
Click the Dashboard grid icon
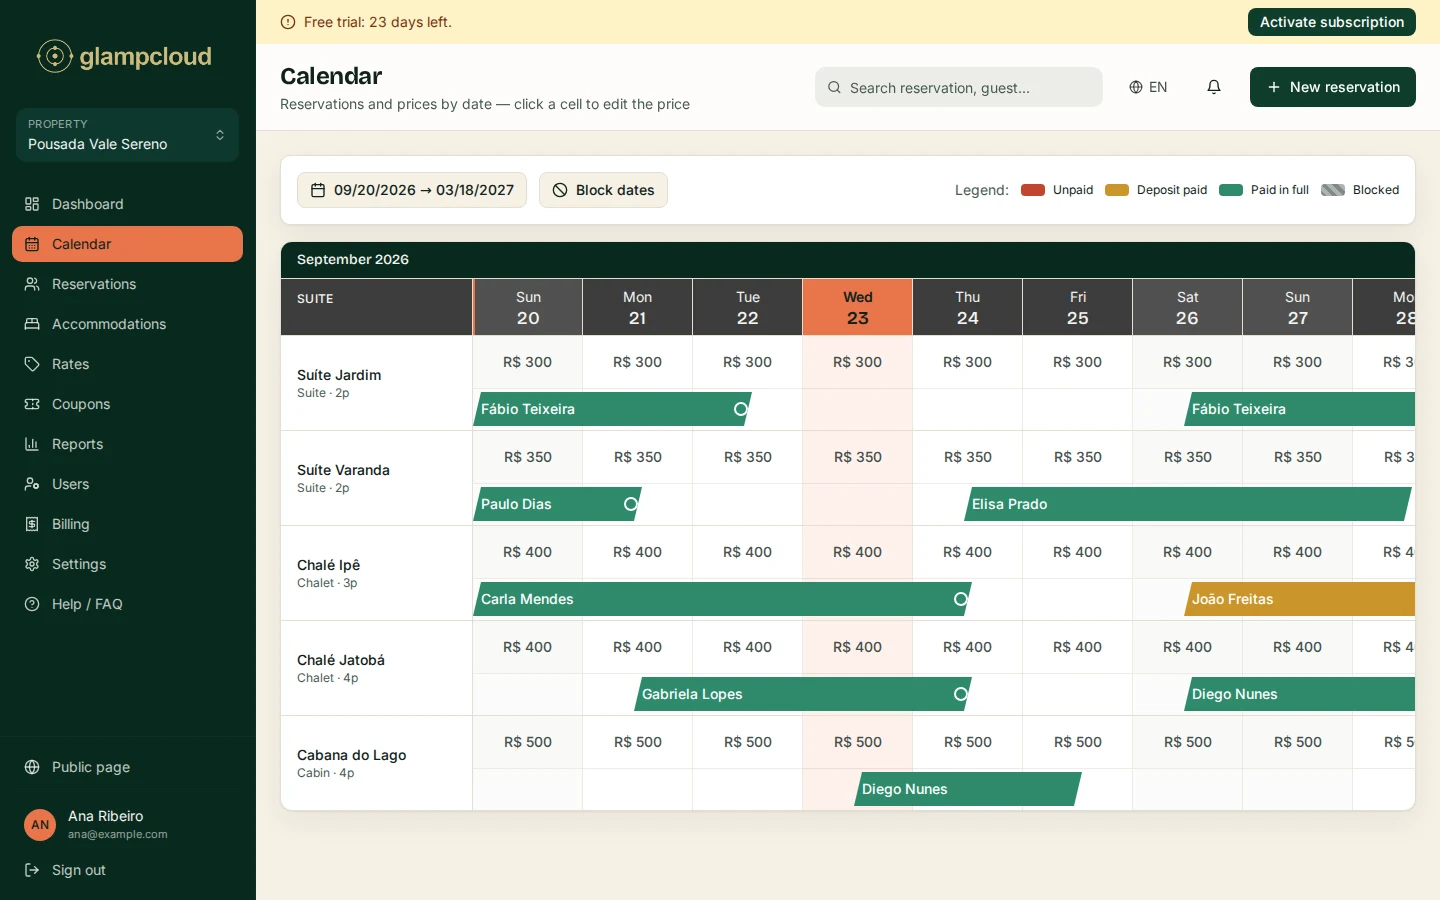32,204
